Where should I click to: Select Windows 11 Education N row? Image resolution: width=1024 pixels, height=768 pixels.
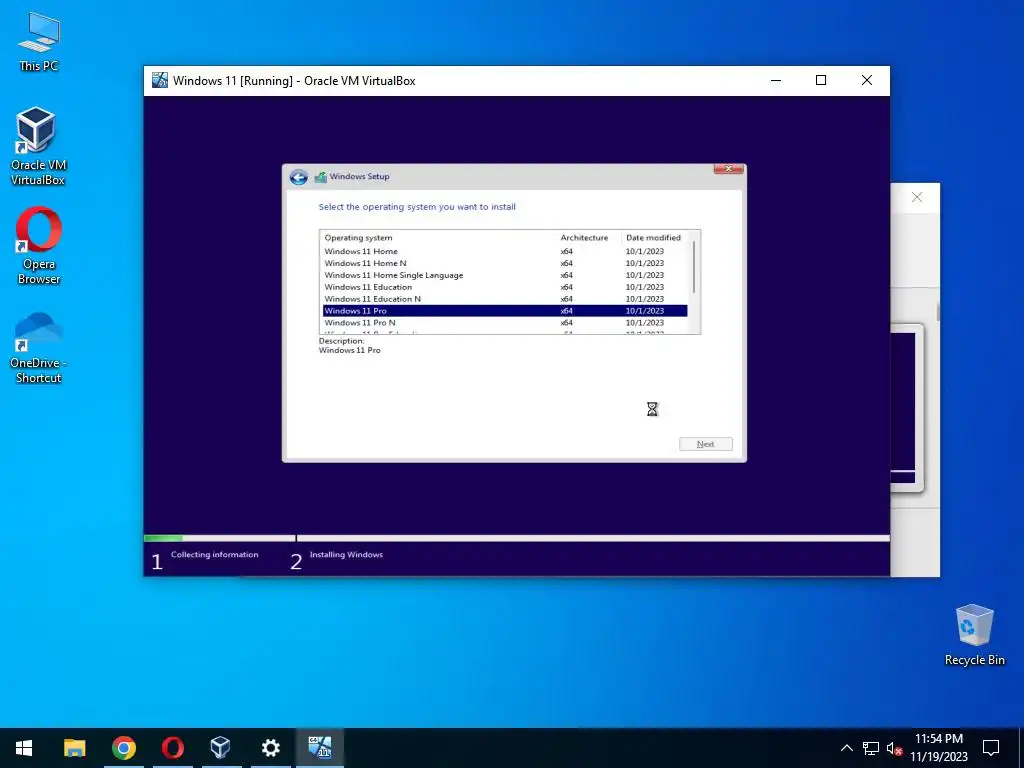(x=505, y=299)
